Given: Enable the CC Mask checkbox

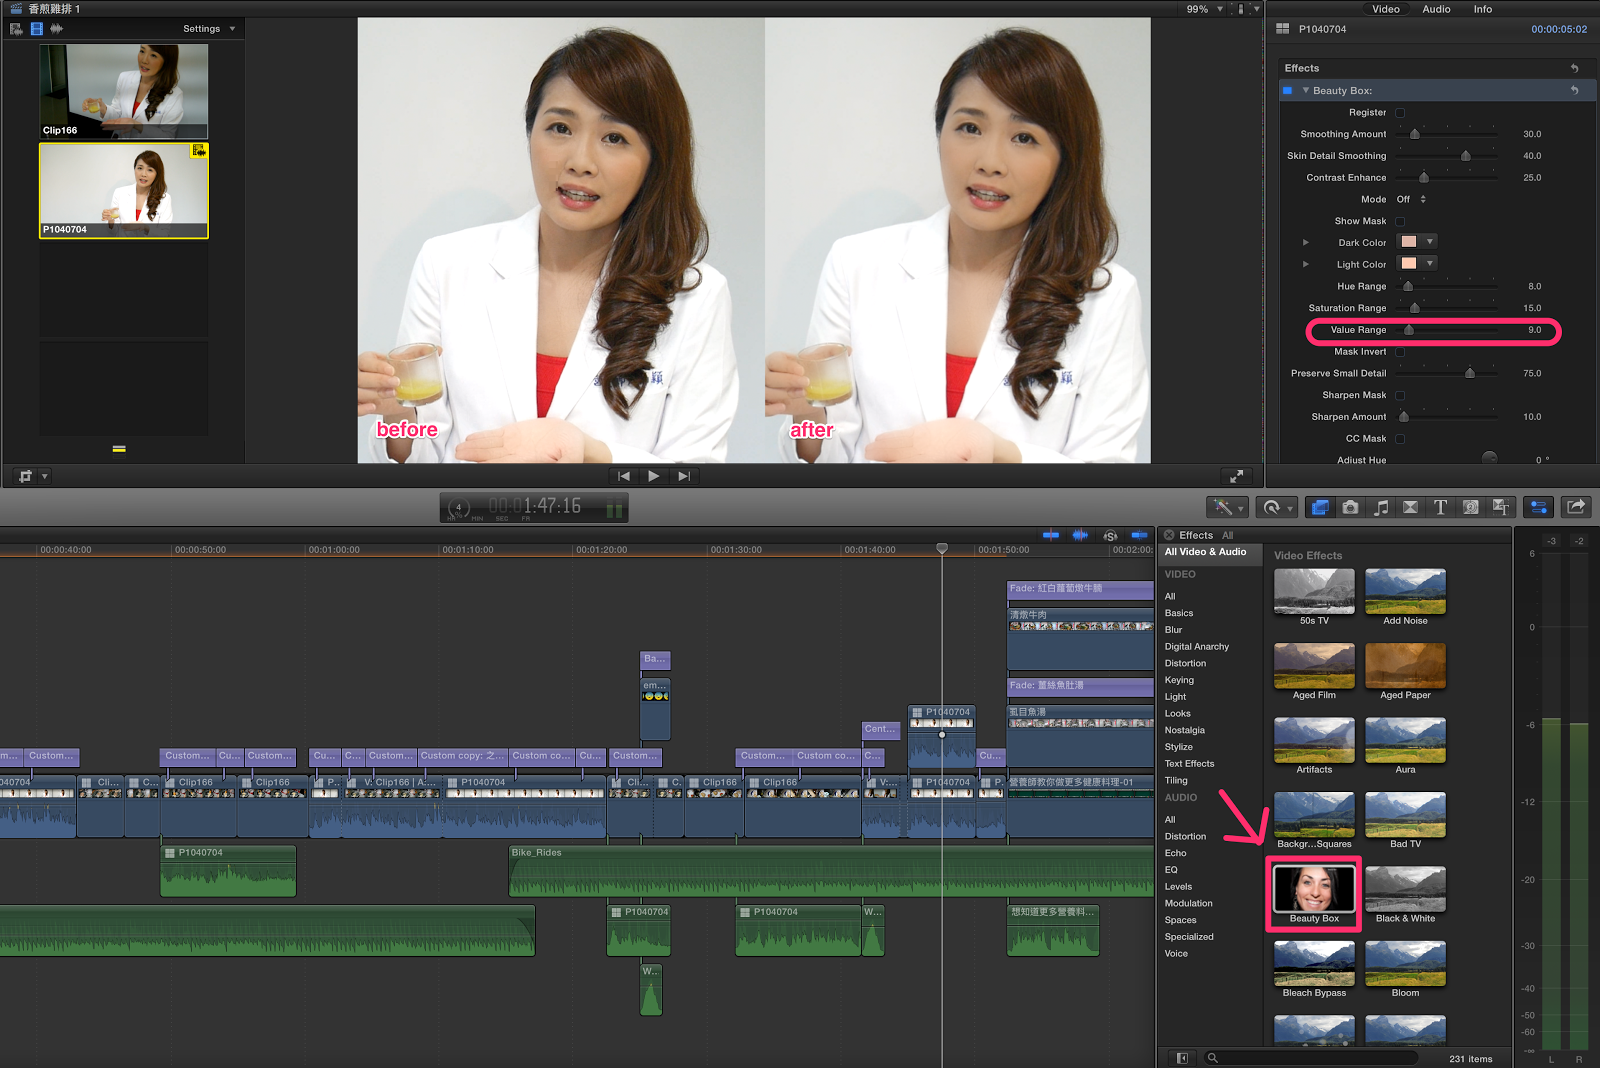Looking at the screenshot, I should pyautogui.click(x=1400, y=439).
